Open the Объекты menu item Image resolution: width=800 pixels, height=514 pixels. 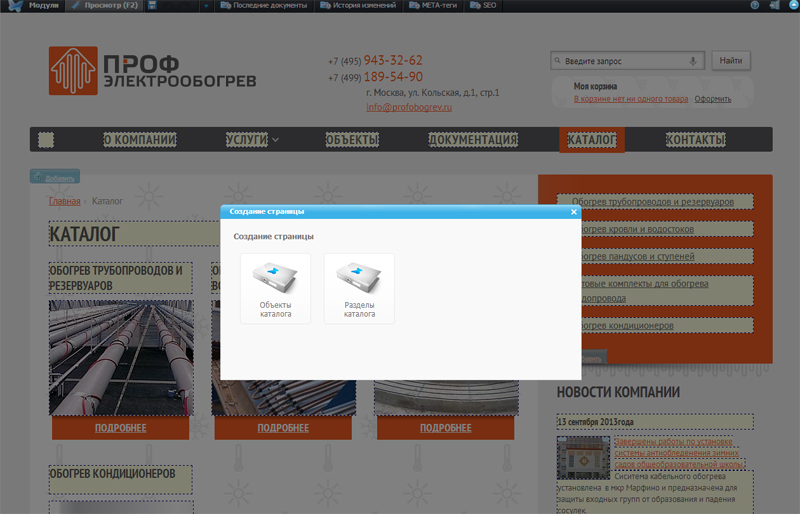(352, 140)
